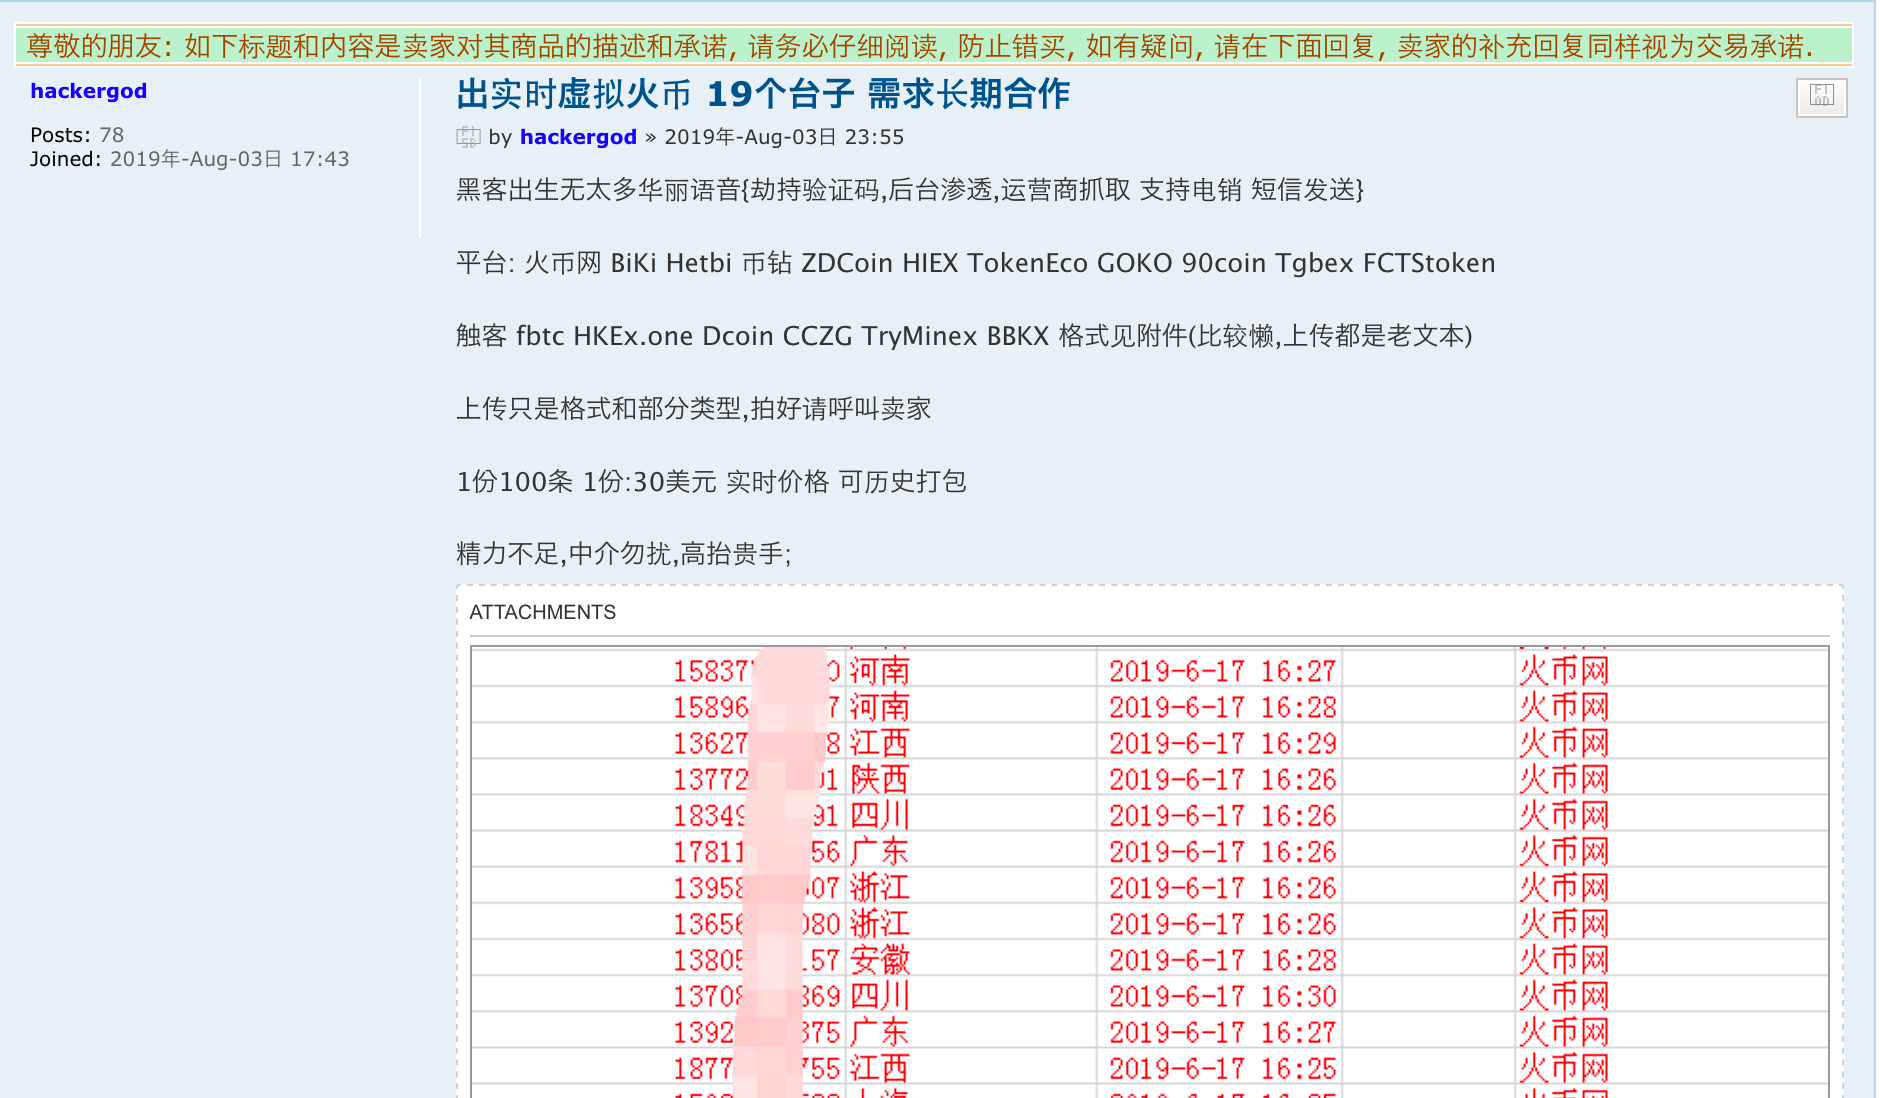Select the first 河南 entry in the attachment
This screenshot has height=1098, width=1880.
[x=879, y=671]
